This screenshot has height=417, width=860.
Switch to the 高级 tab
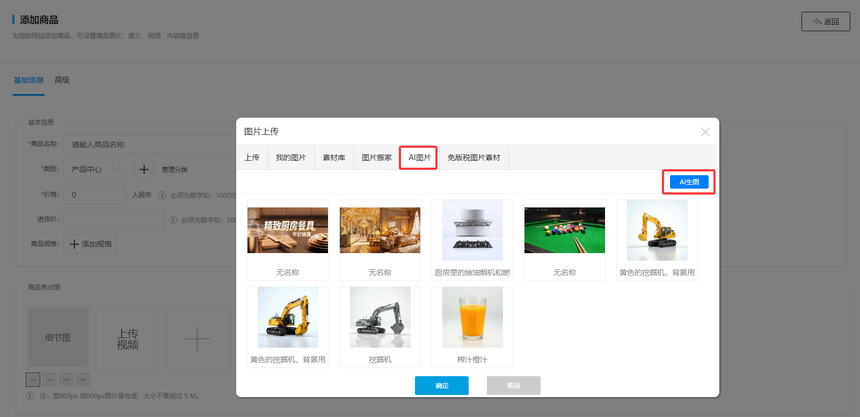point(62,80)
